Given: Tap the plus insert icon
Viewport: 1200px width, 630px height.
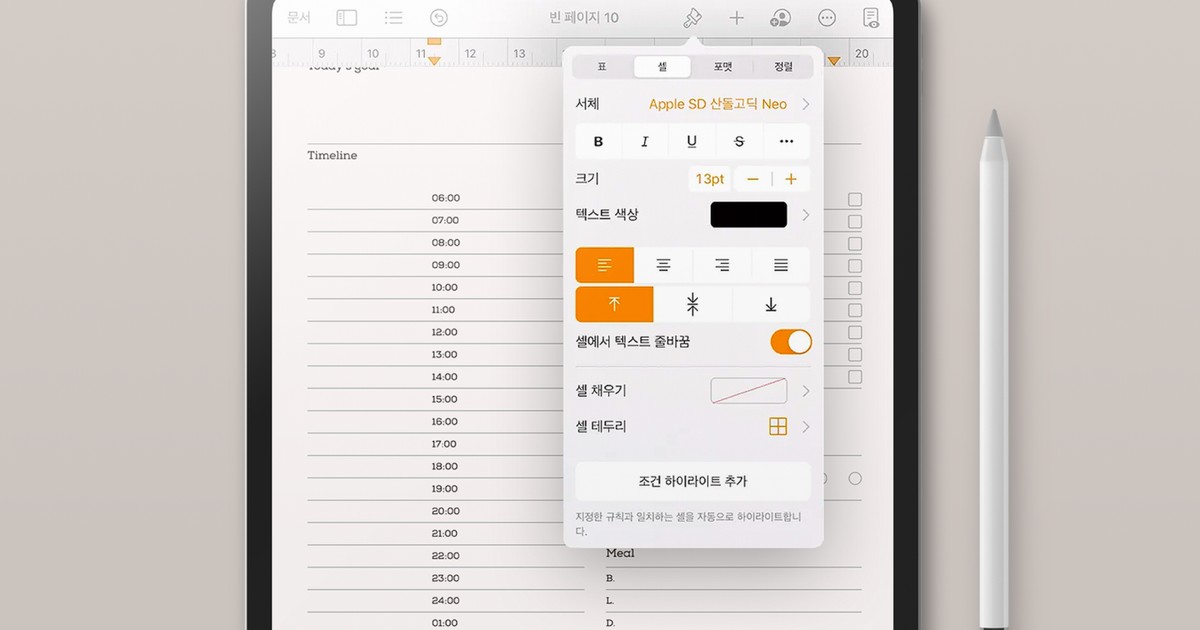Looking at the screenshot, I should pos(735,17).
